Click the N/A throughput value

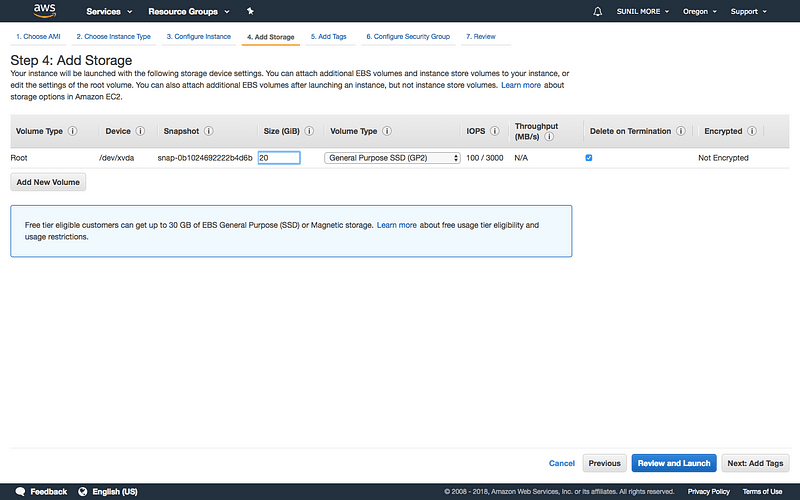[521, 158]
